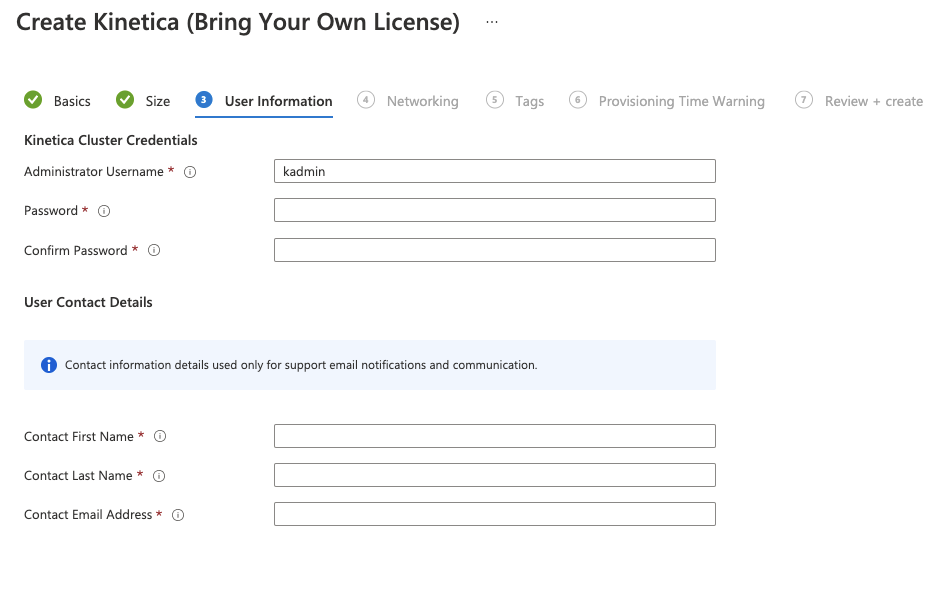943x597 pixels.
Task: Focus the Contact First Name field
Action: [495, 436]
